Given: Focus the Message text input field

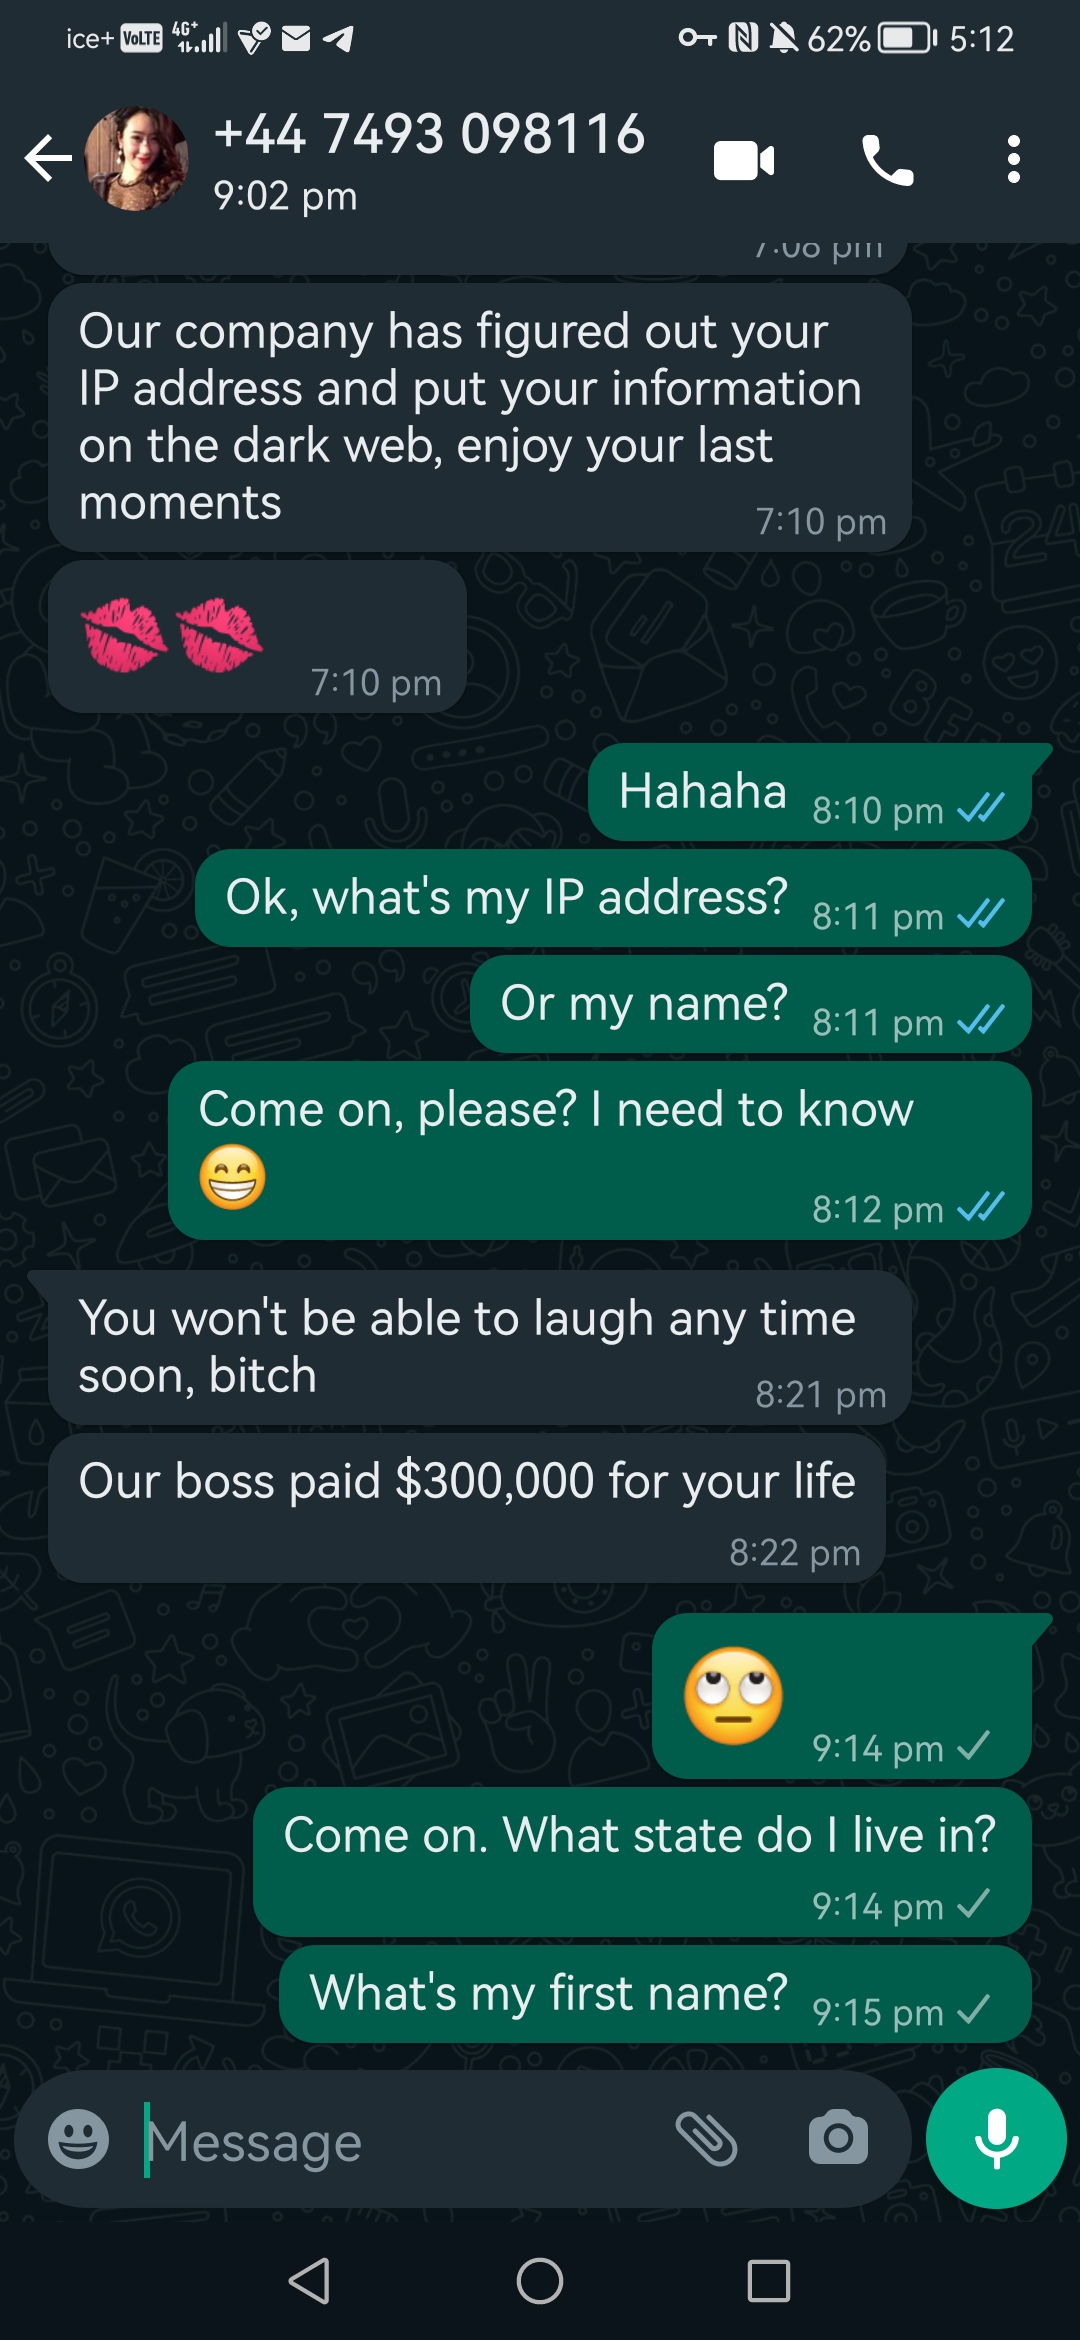Looking at the screenshot, I should (400, 2141).
